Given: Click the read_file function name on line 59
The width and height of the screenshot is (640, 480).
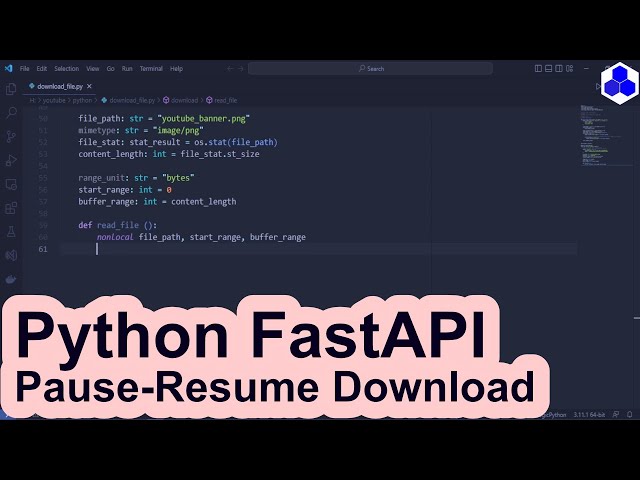Looking at the screenshot, I should click(118, 225).
